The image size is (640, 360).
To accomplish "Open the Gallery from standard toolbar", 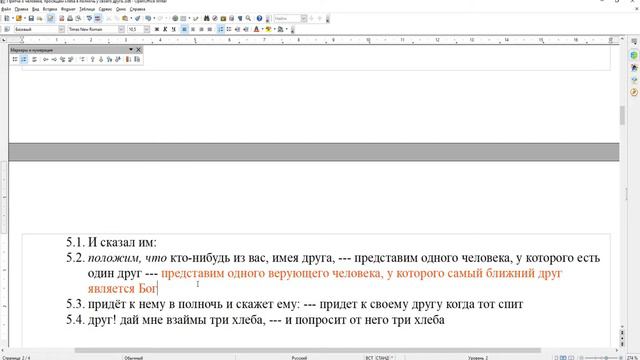I will click(223, 18).
